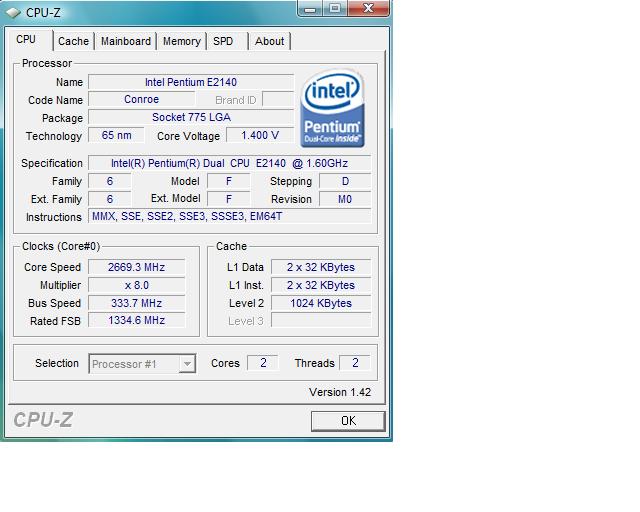Open the Mainboard tab
Viewport: 640px width, 512px height.
[x=126, y=41]
